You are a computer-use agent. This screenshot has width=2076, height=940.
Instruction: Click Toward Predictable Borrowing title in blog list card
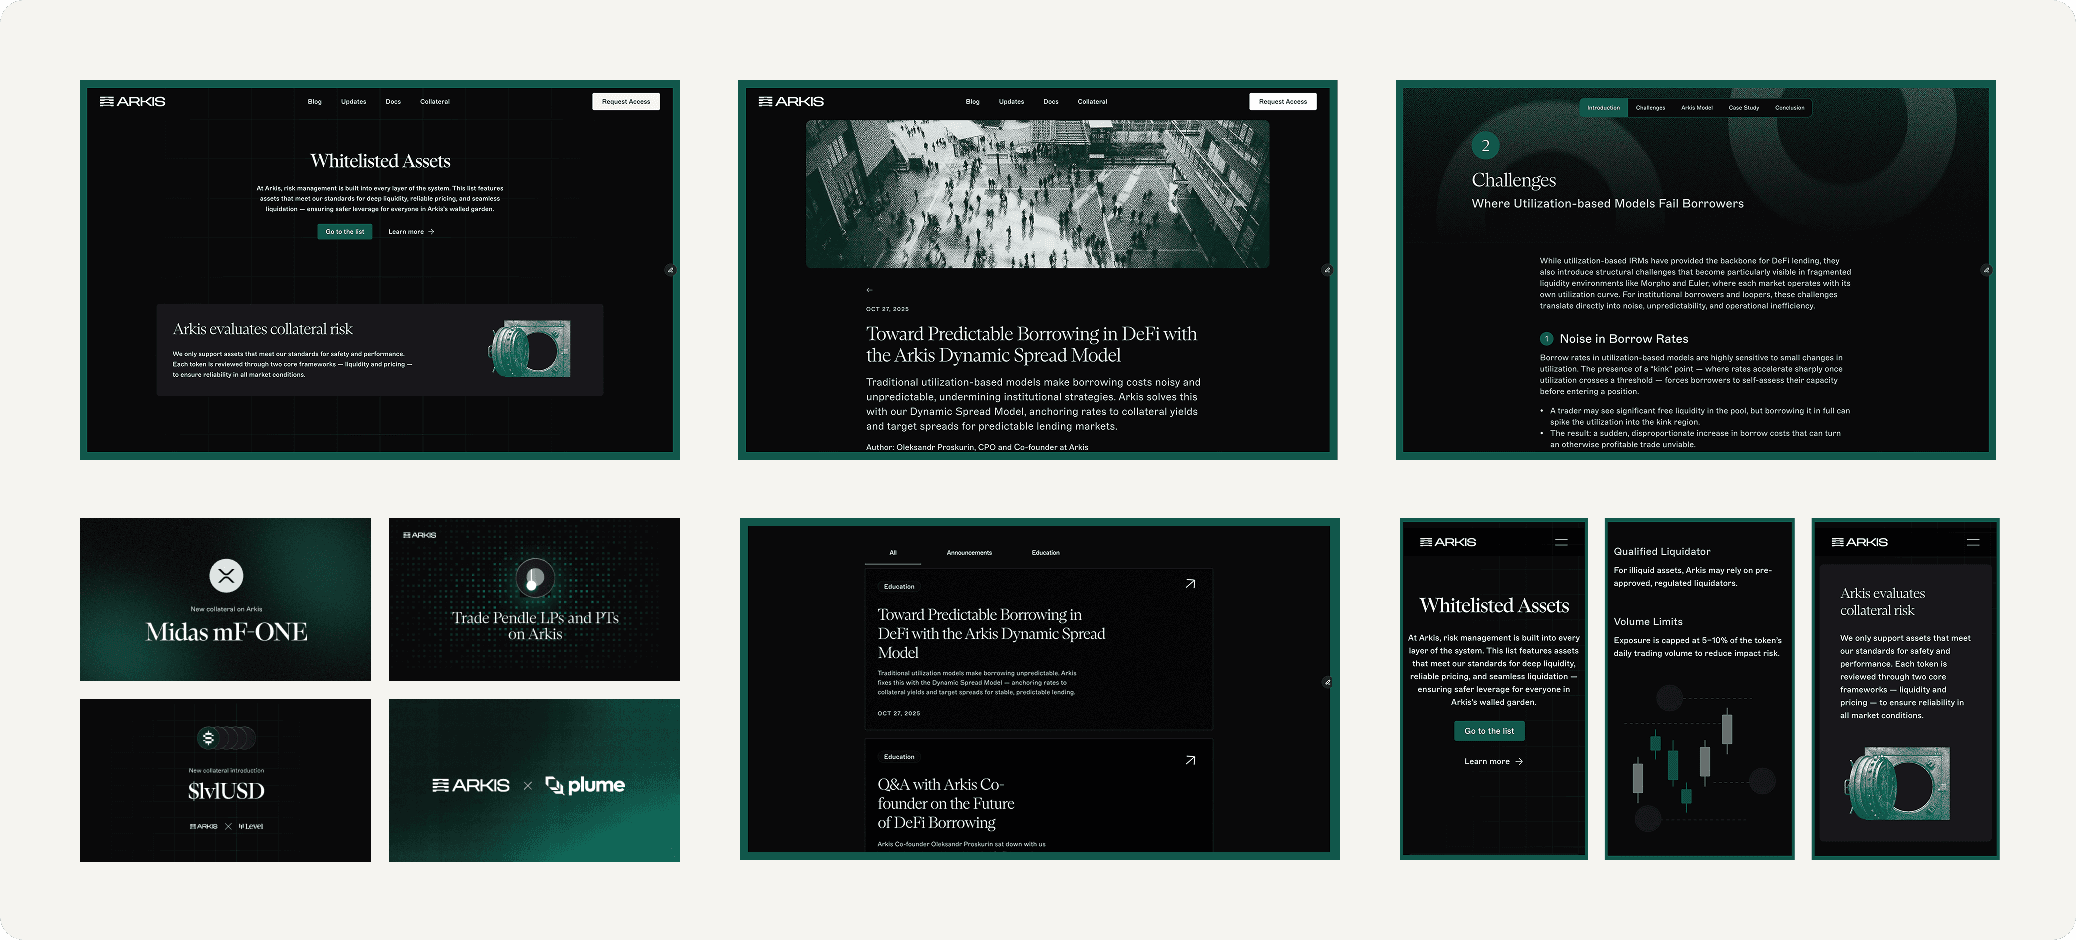991,634
